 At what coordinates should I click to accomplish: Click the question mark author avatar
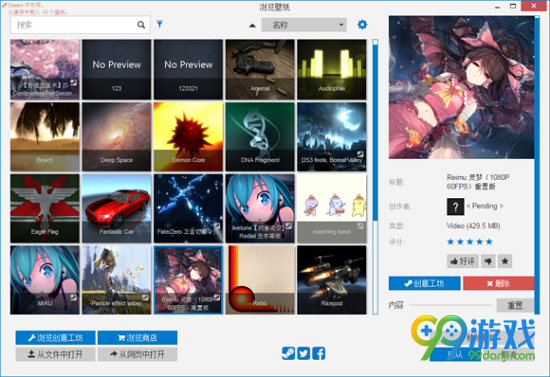pos(455,207)
